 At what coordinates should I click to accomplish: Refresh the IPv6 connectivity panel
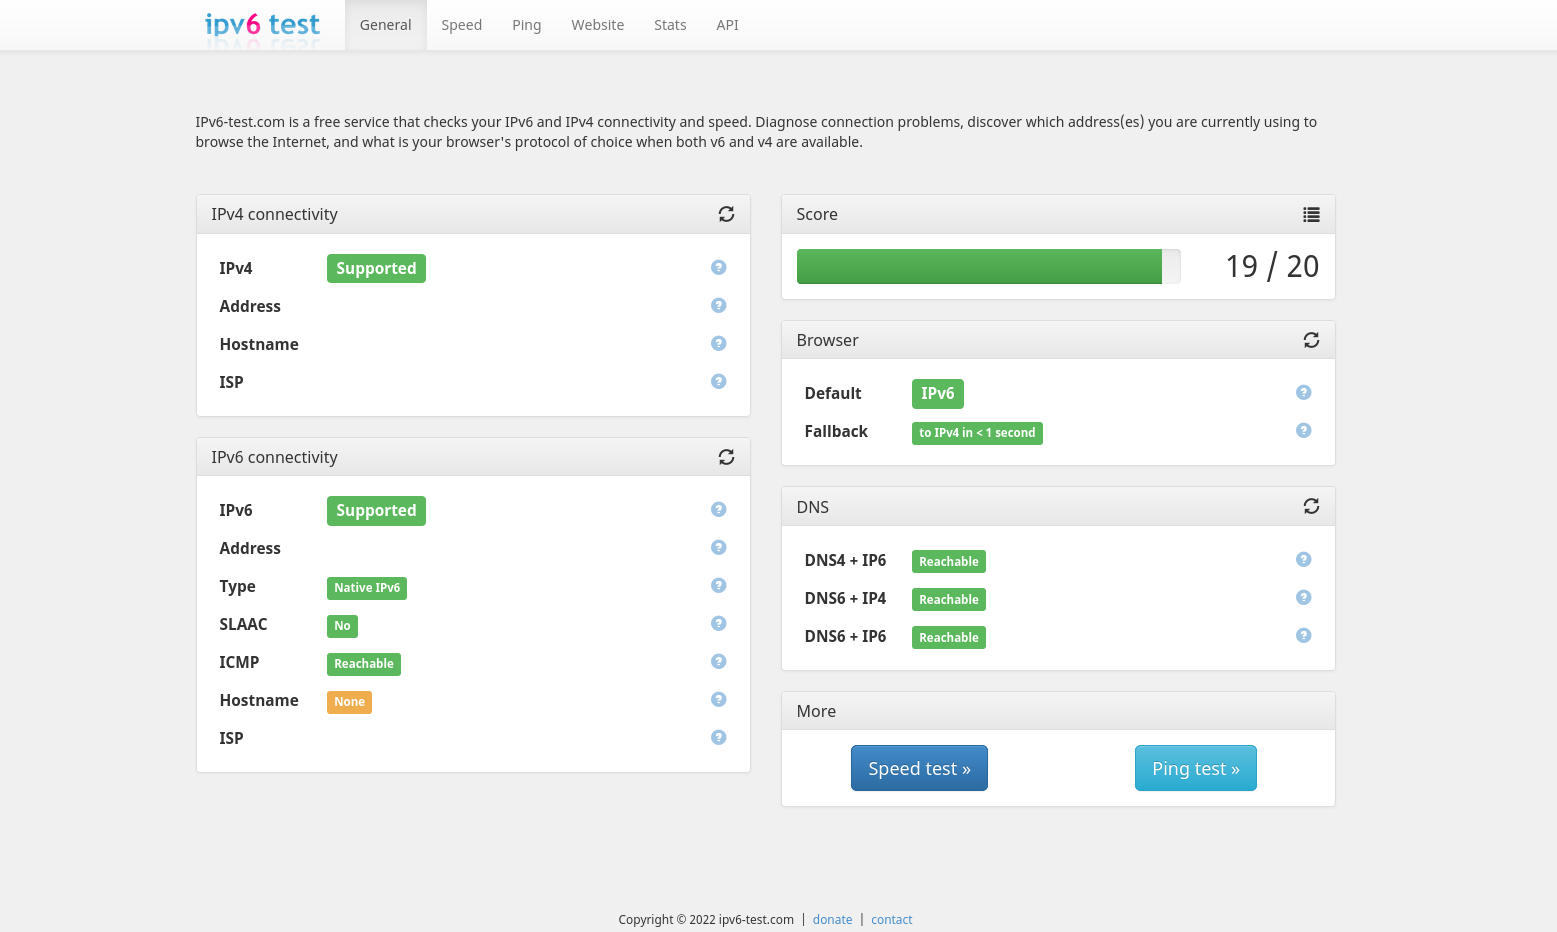pos(726,457)
